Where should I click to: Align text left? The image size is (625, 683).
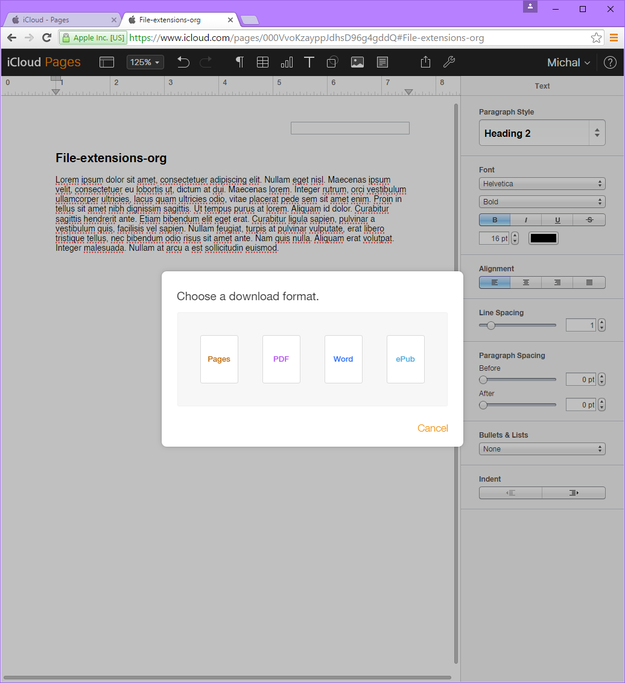(495, 282)
